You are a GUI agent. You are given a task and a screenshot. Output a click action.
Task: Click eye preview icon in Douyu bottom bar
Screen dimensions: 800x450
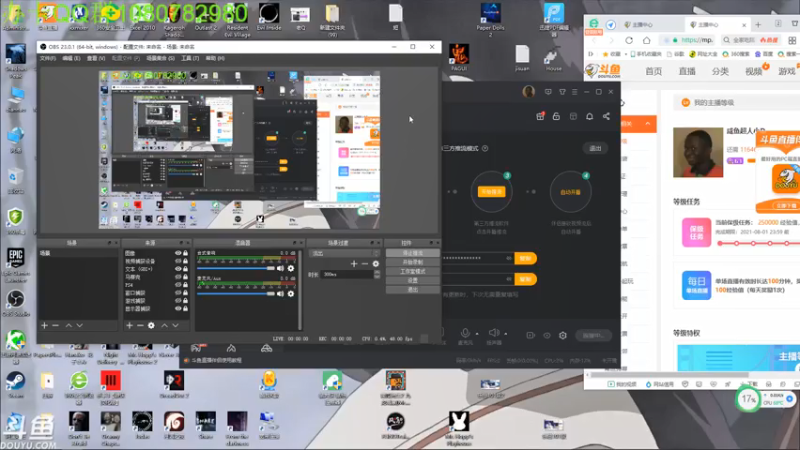pyautogui.click(x=546, y=335)
